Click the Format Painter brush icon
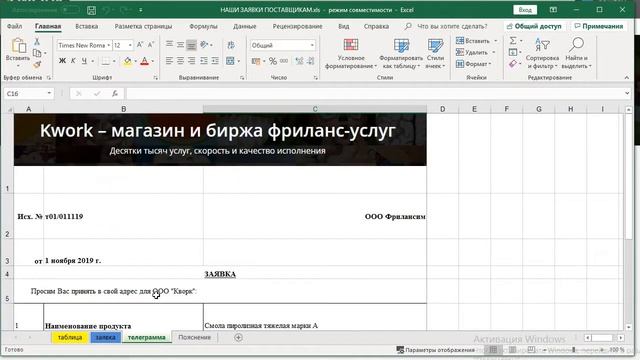This screenshot has height=360, width=640. pos(37,64)
